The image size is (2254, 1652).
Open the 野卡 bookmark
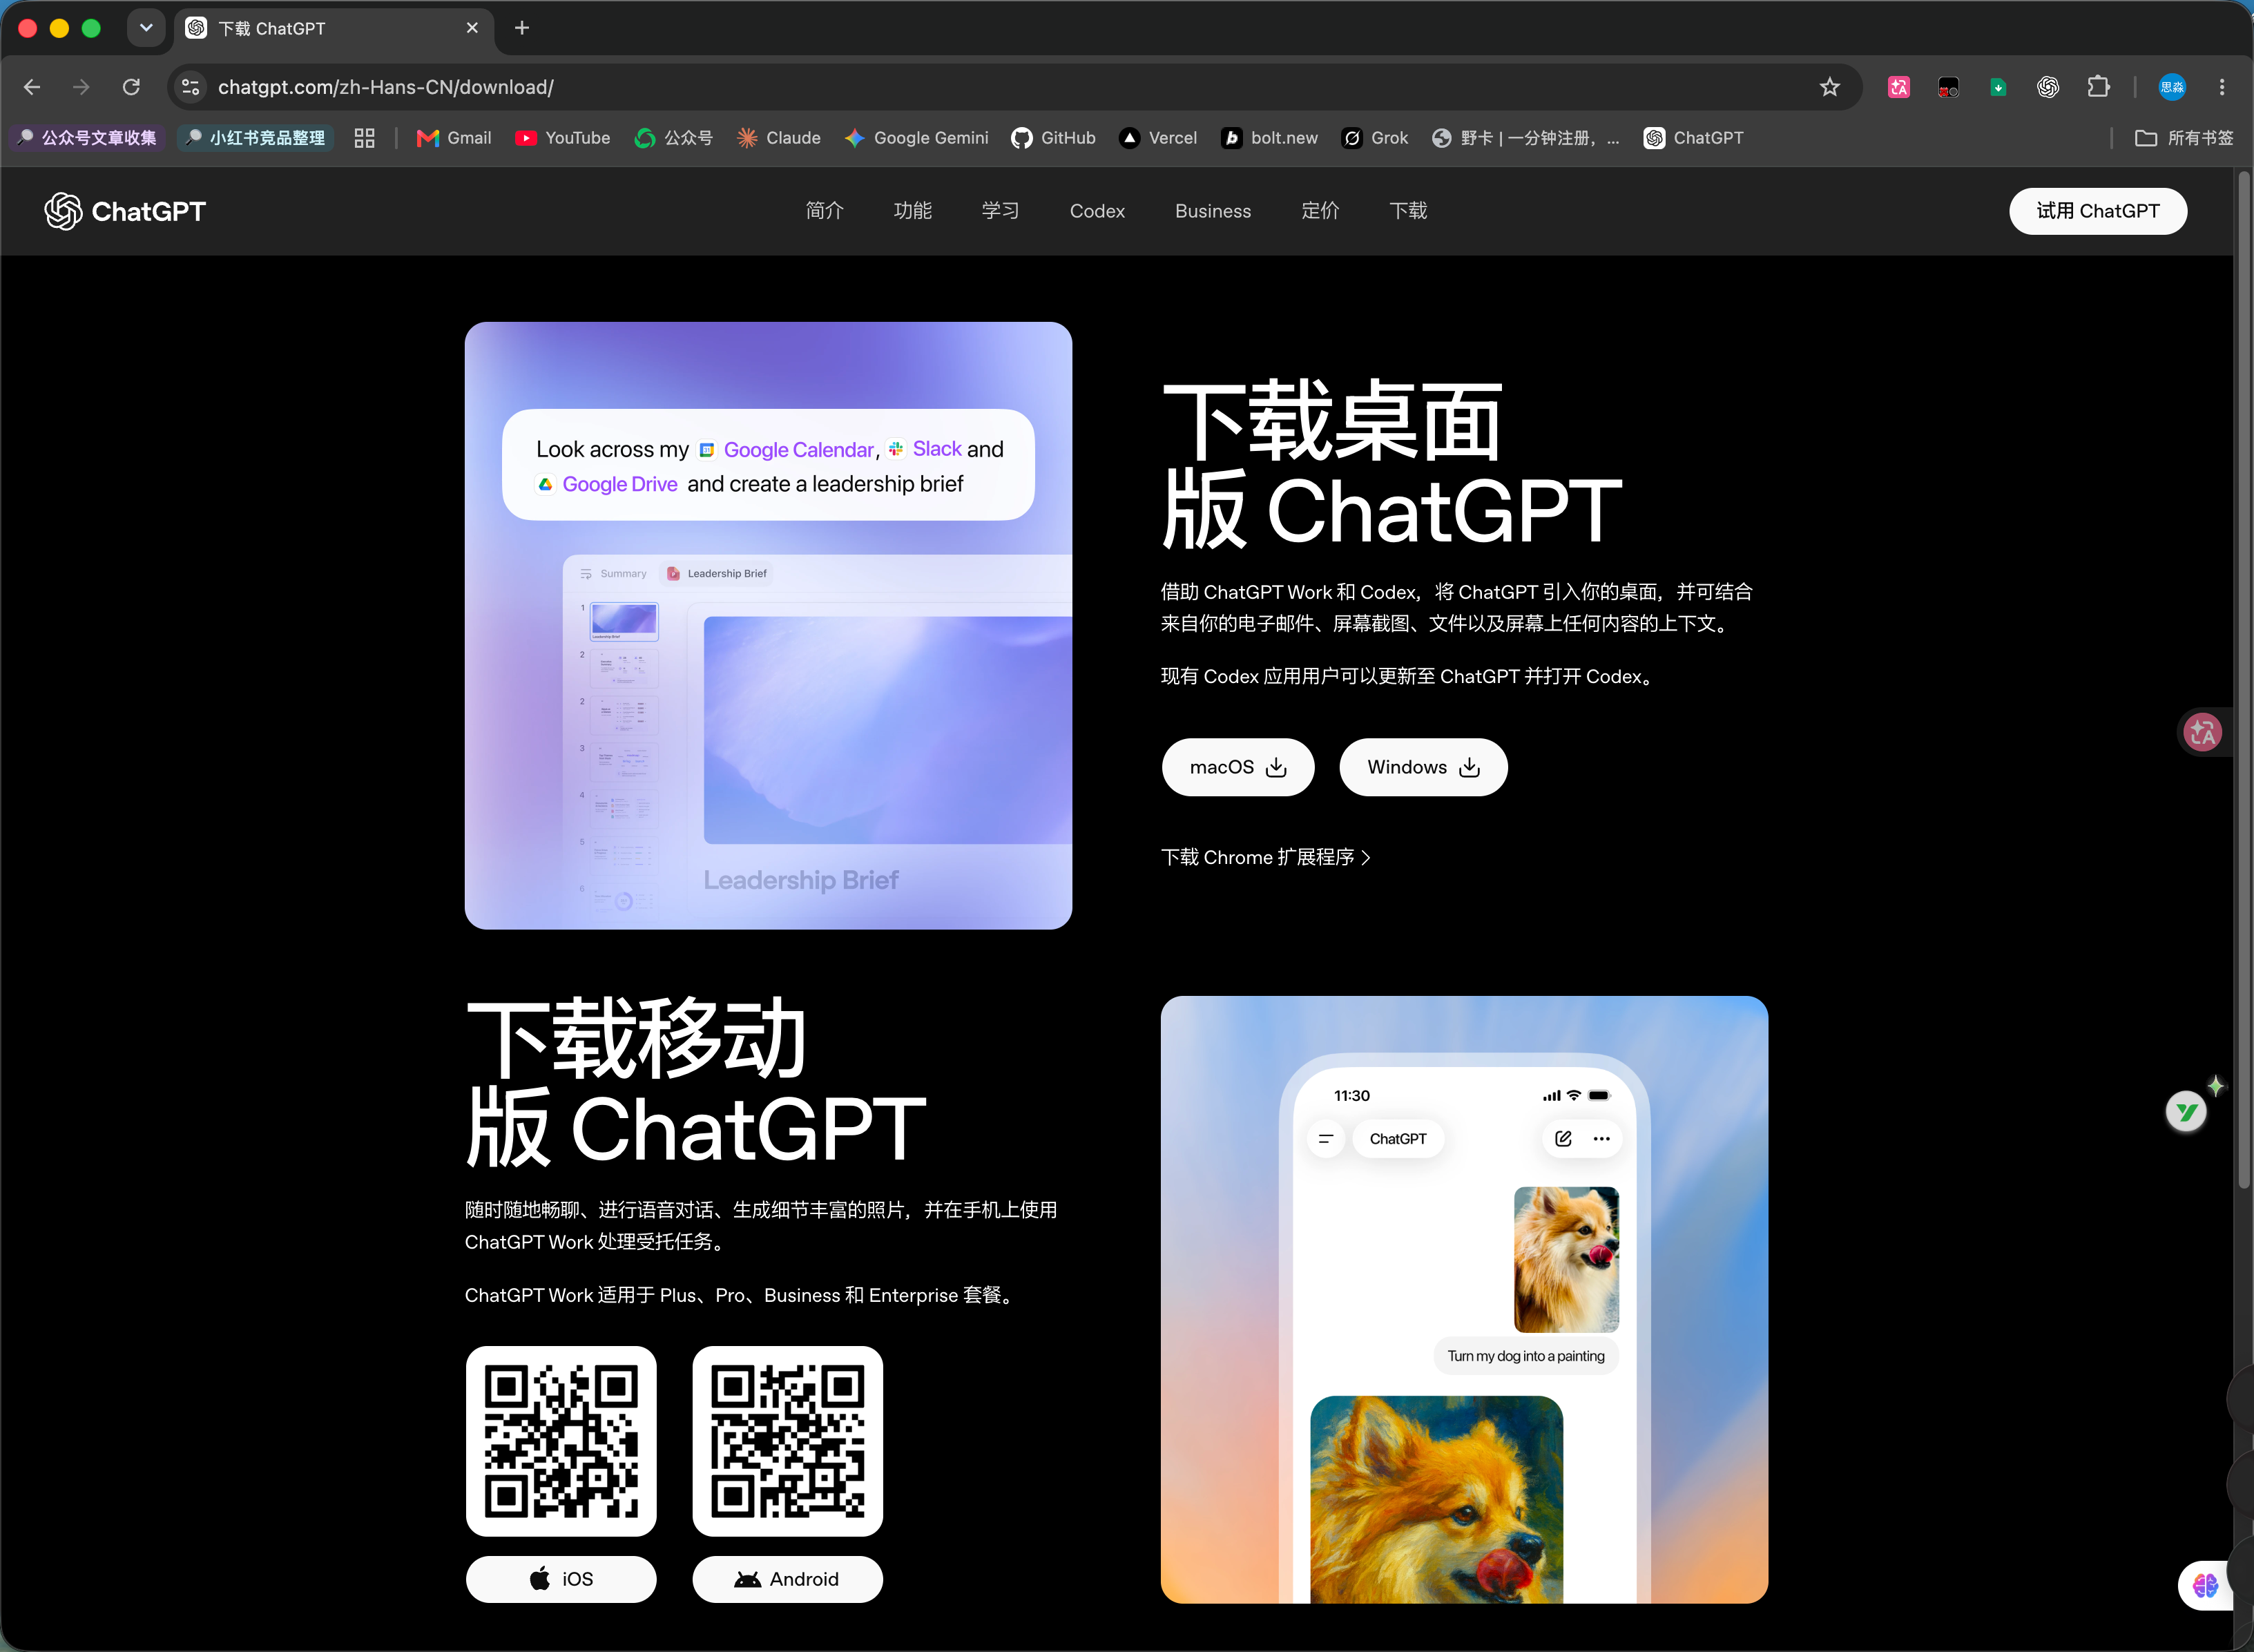click(1525, 138)
